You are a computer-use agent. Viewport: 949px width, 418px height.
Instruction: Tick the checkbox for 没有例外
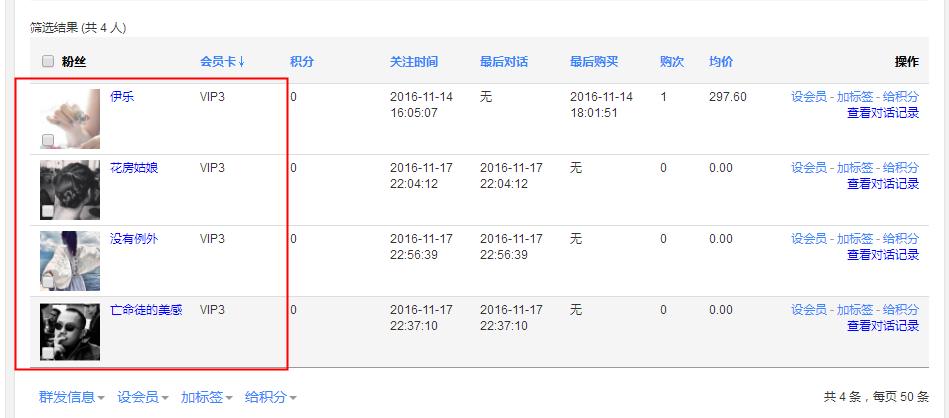click(48, 281)
